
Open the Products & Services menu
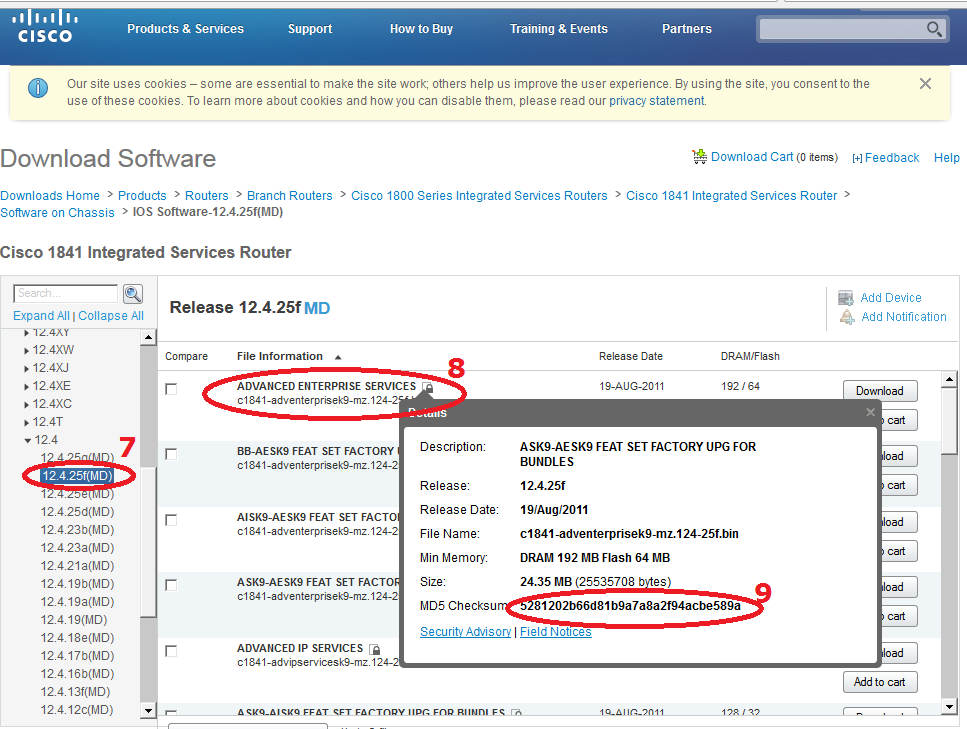coord(185,29)
